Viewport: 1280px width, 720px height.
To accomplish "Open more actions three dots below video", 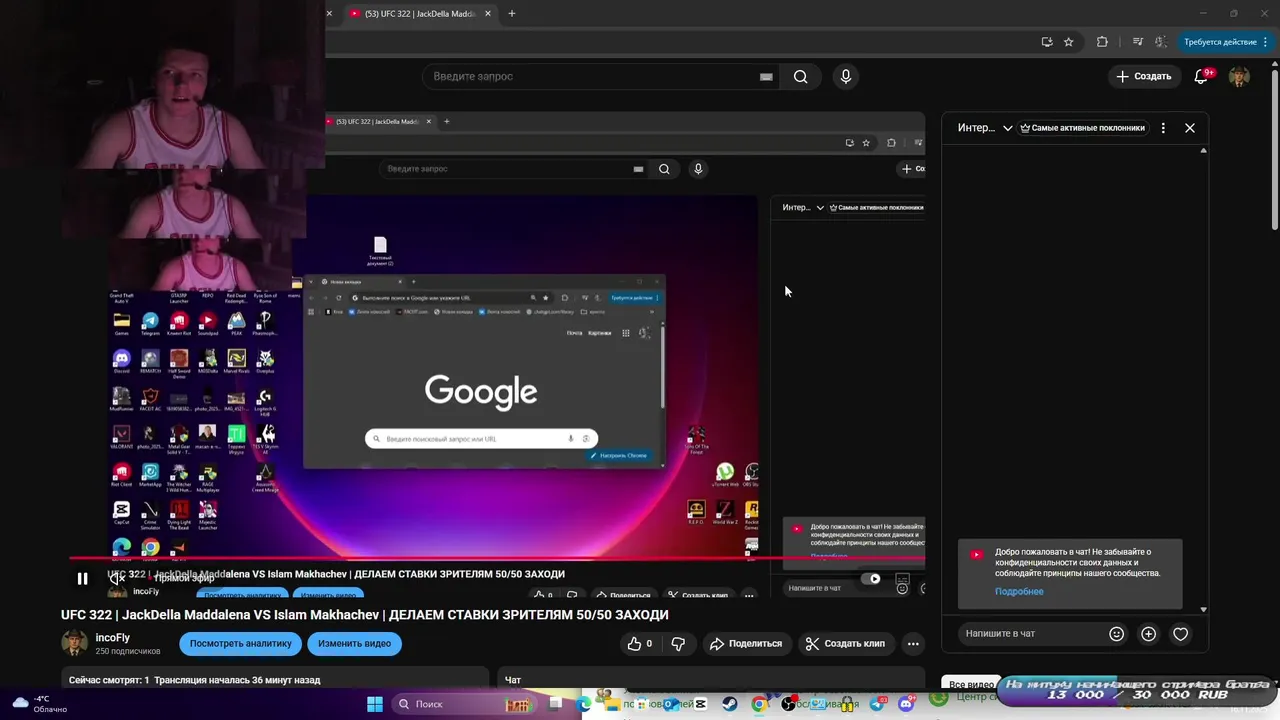I will [913, 643].
